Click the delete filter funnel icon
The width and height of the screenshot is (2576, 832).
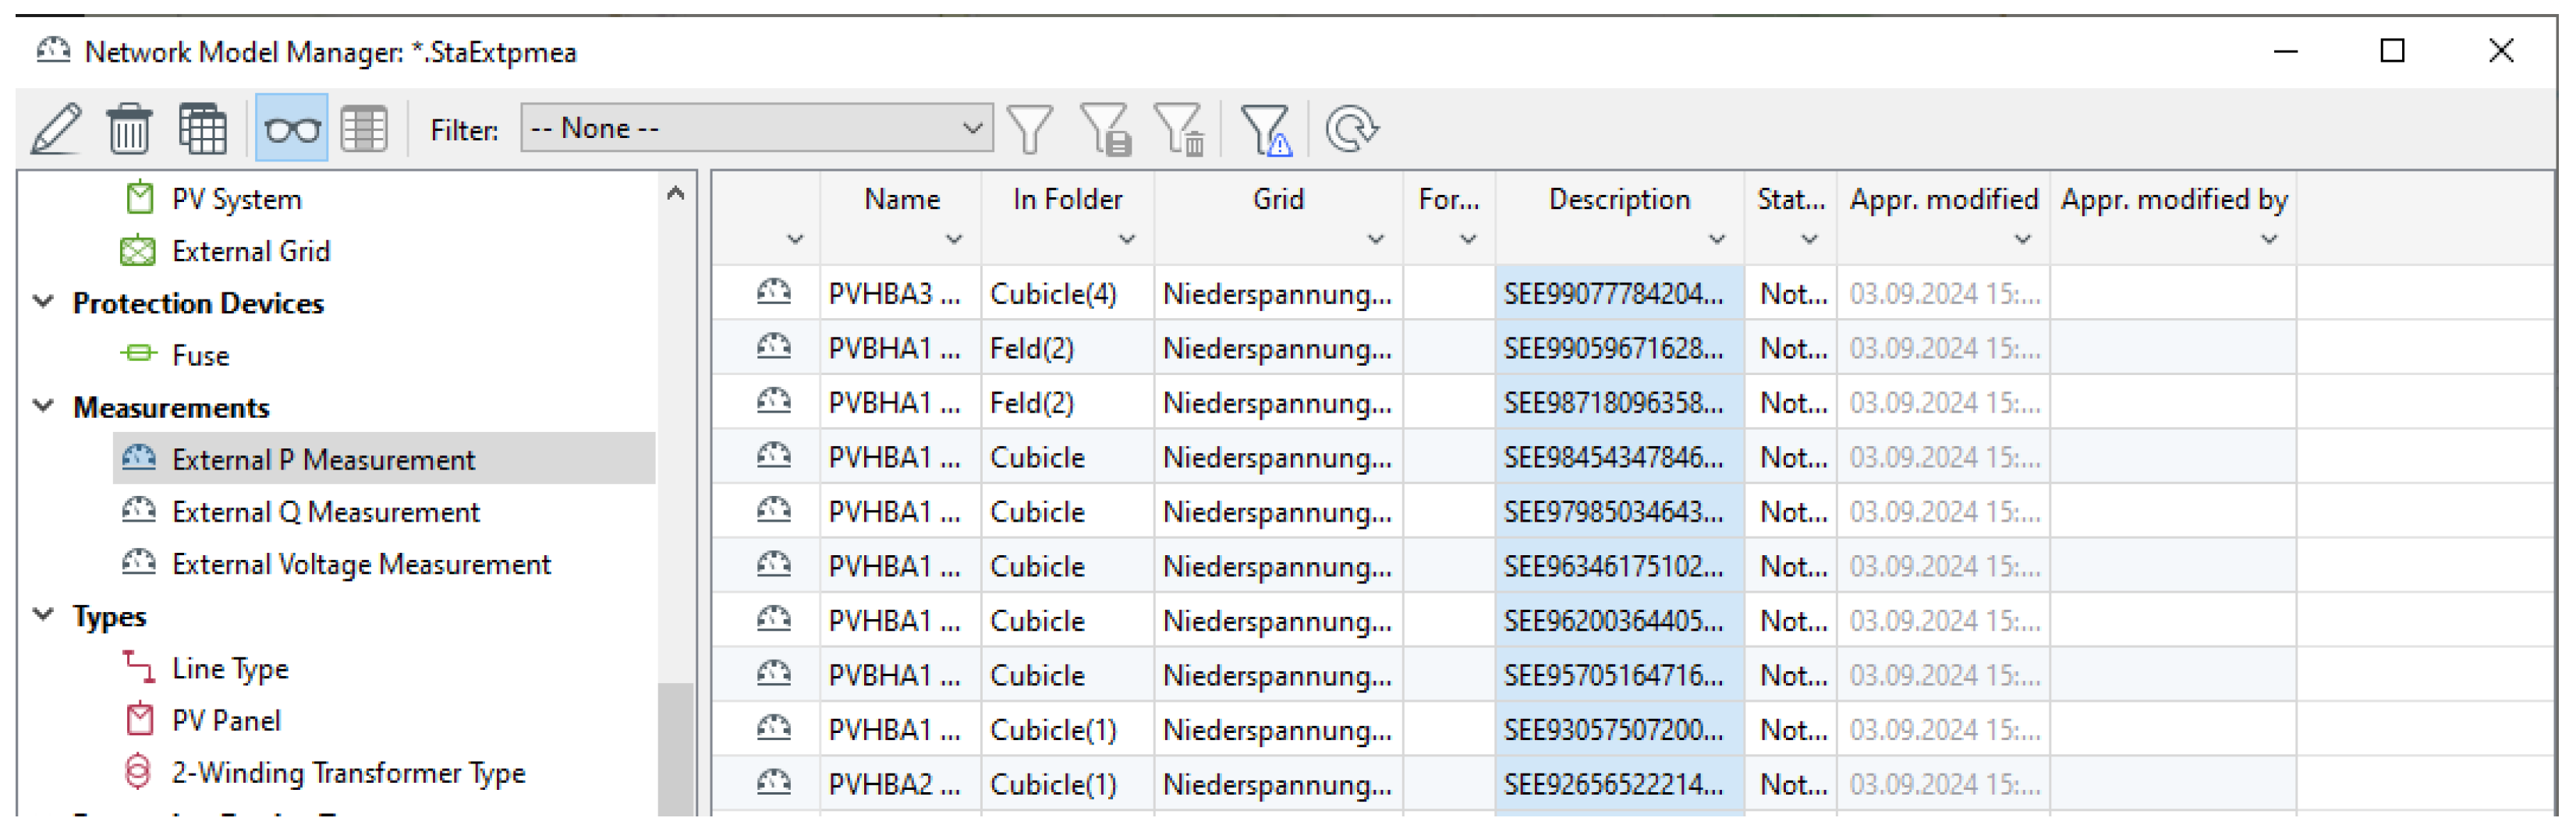coord(1180,130)
